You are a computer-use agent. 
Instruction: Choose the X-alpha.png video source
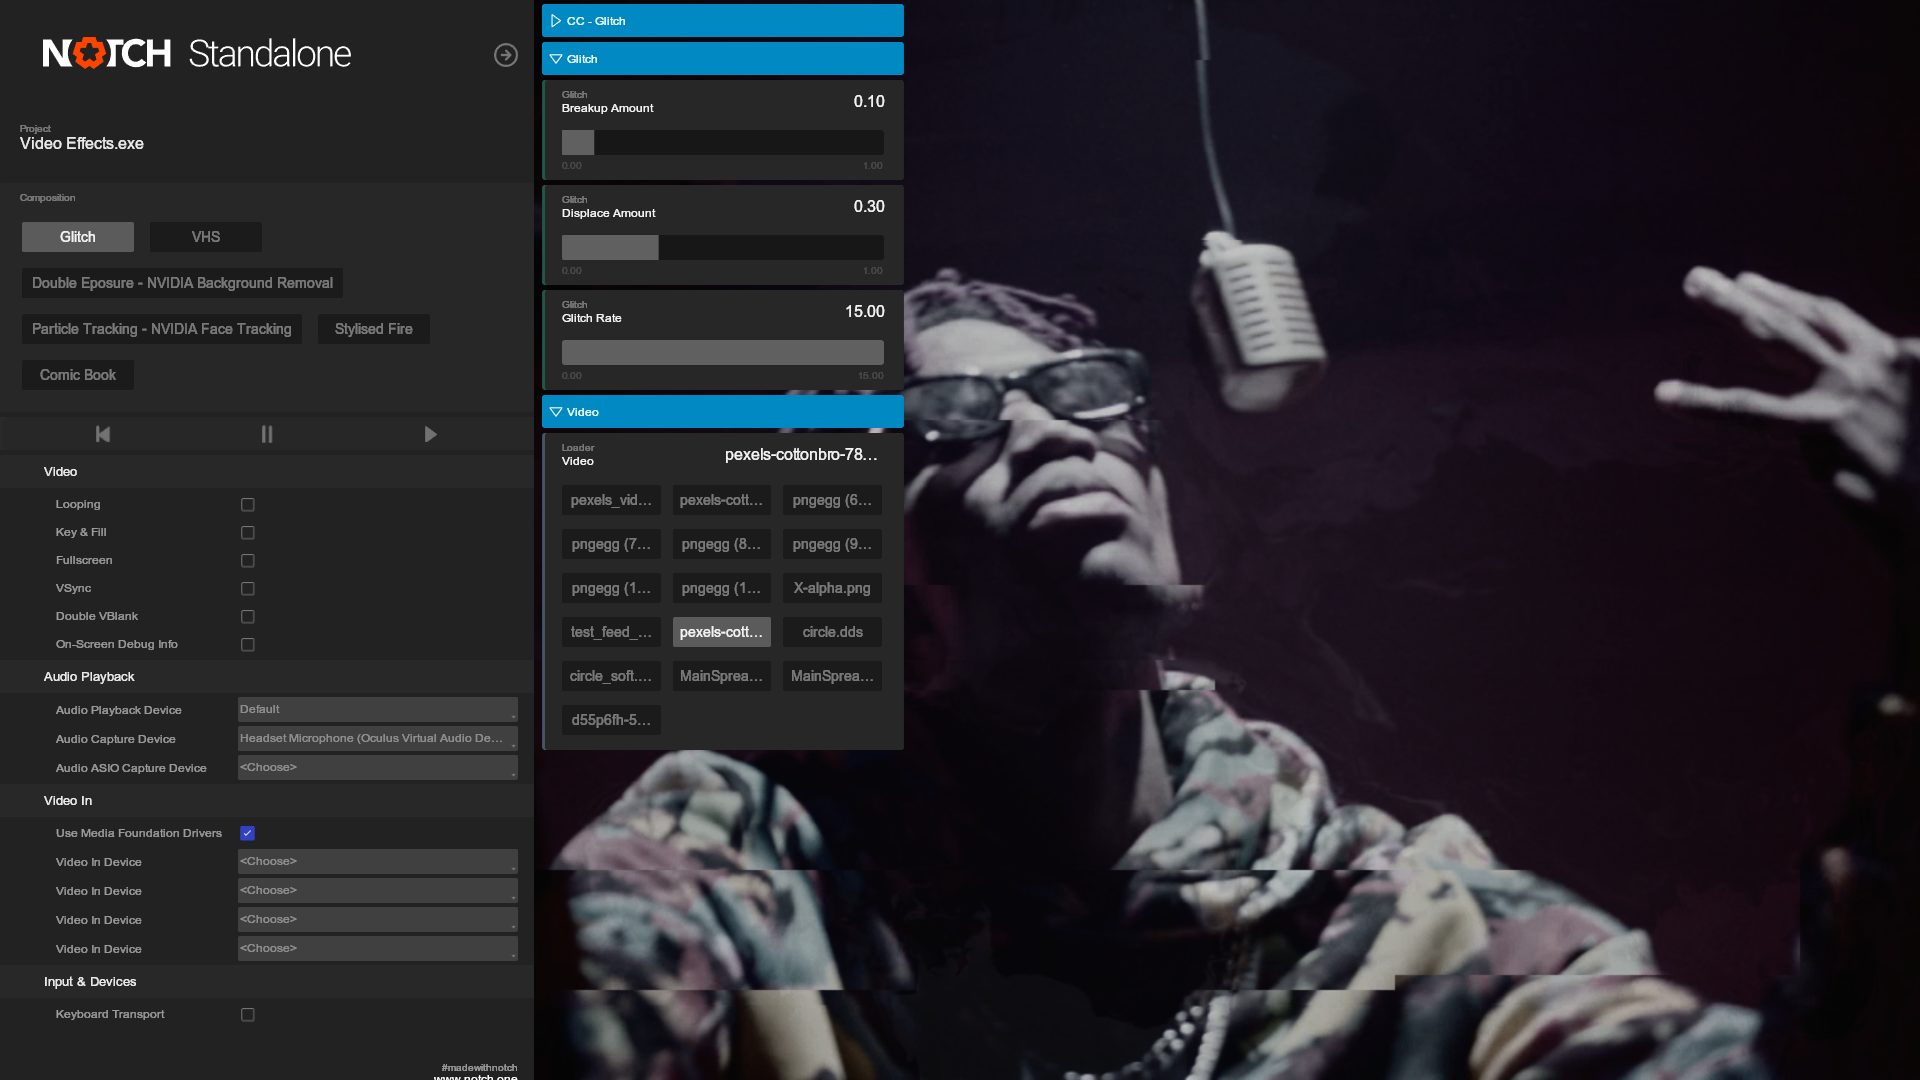(x=831, y=588)
